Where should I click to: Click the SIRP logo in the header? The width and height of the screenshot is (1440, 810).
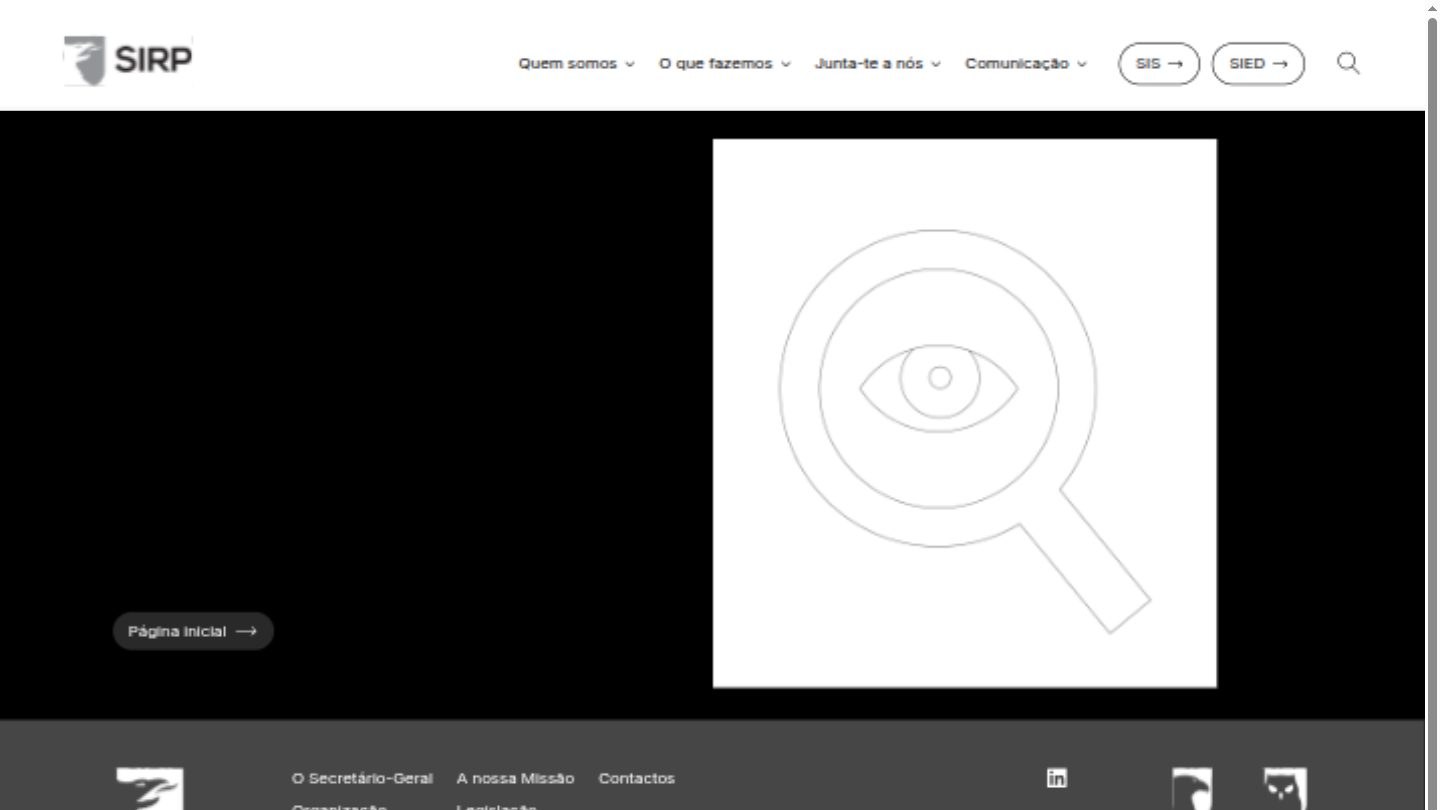point(128,61)
